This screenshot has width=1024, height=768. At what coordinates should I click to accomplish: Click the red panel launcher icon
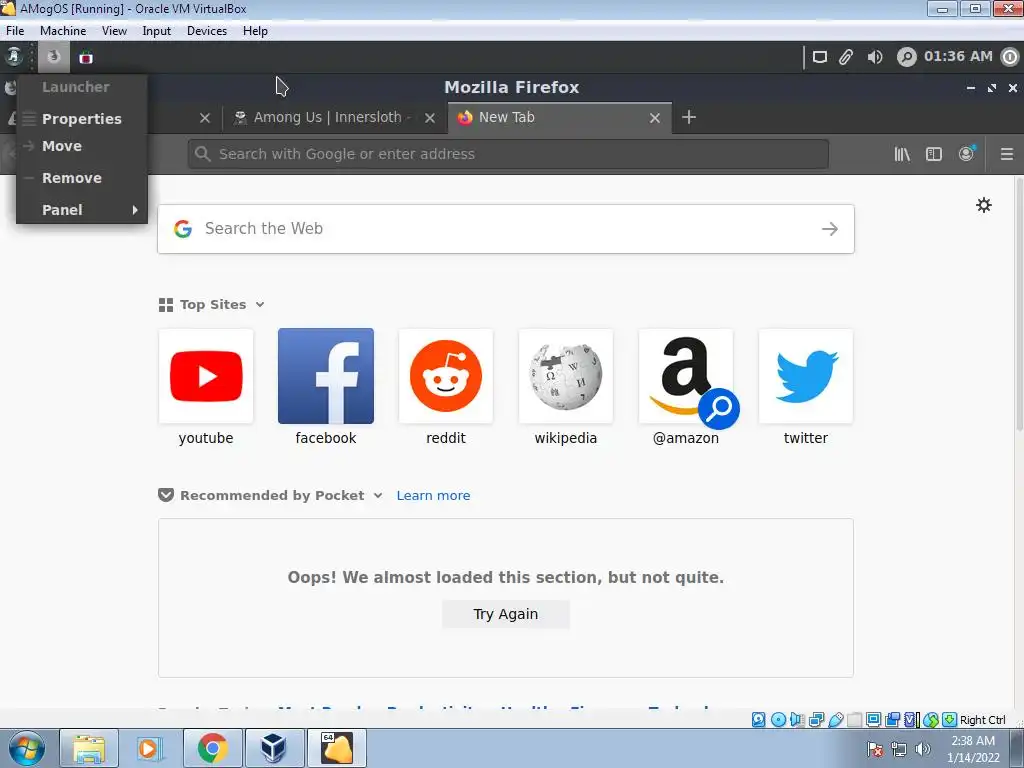click(86, 57)
